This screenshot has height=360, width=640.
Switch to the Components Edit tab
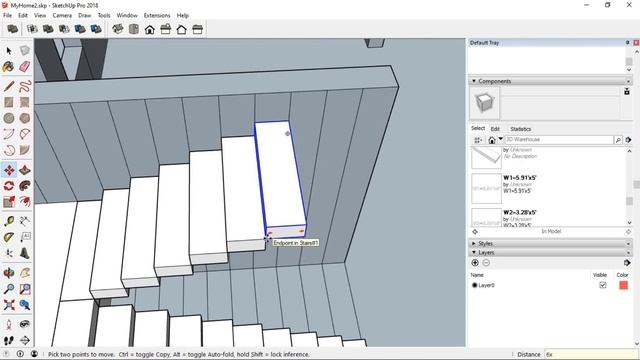click(x=495, y=129)
